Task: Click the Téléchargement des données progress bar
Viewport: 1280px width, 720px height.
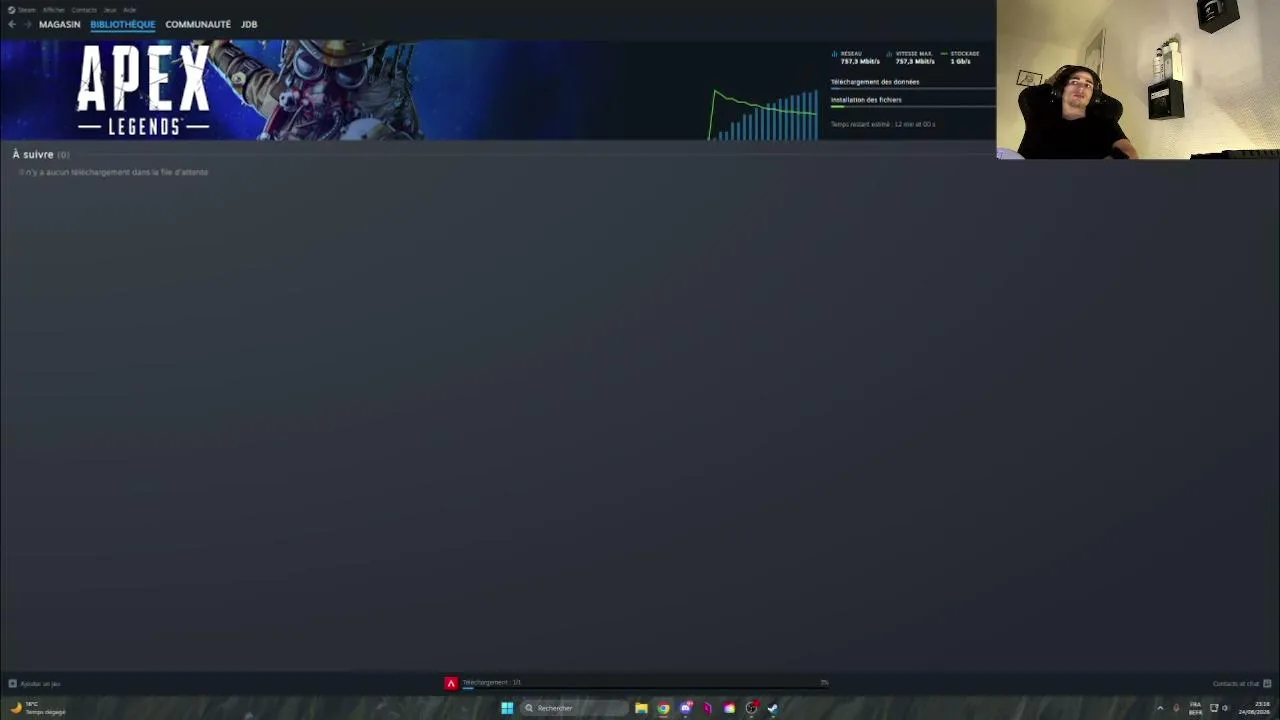Action: tap(912, 88)
